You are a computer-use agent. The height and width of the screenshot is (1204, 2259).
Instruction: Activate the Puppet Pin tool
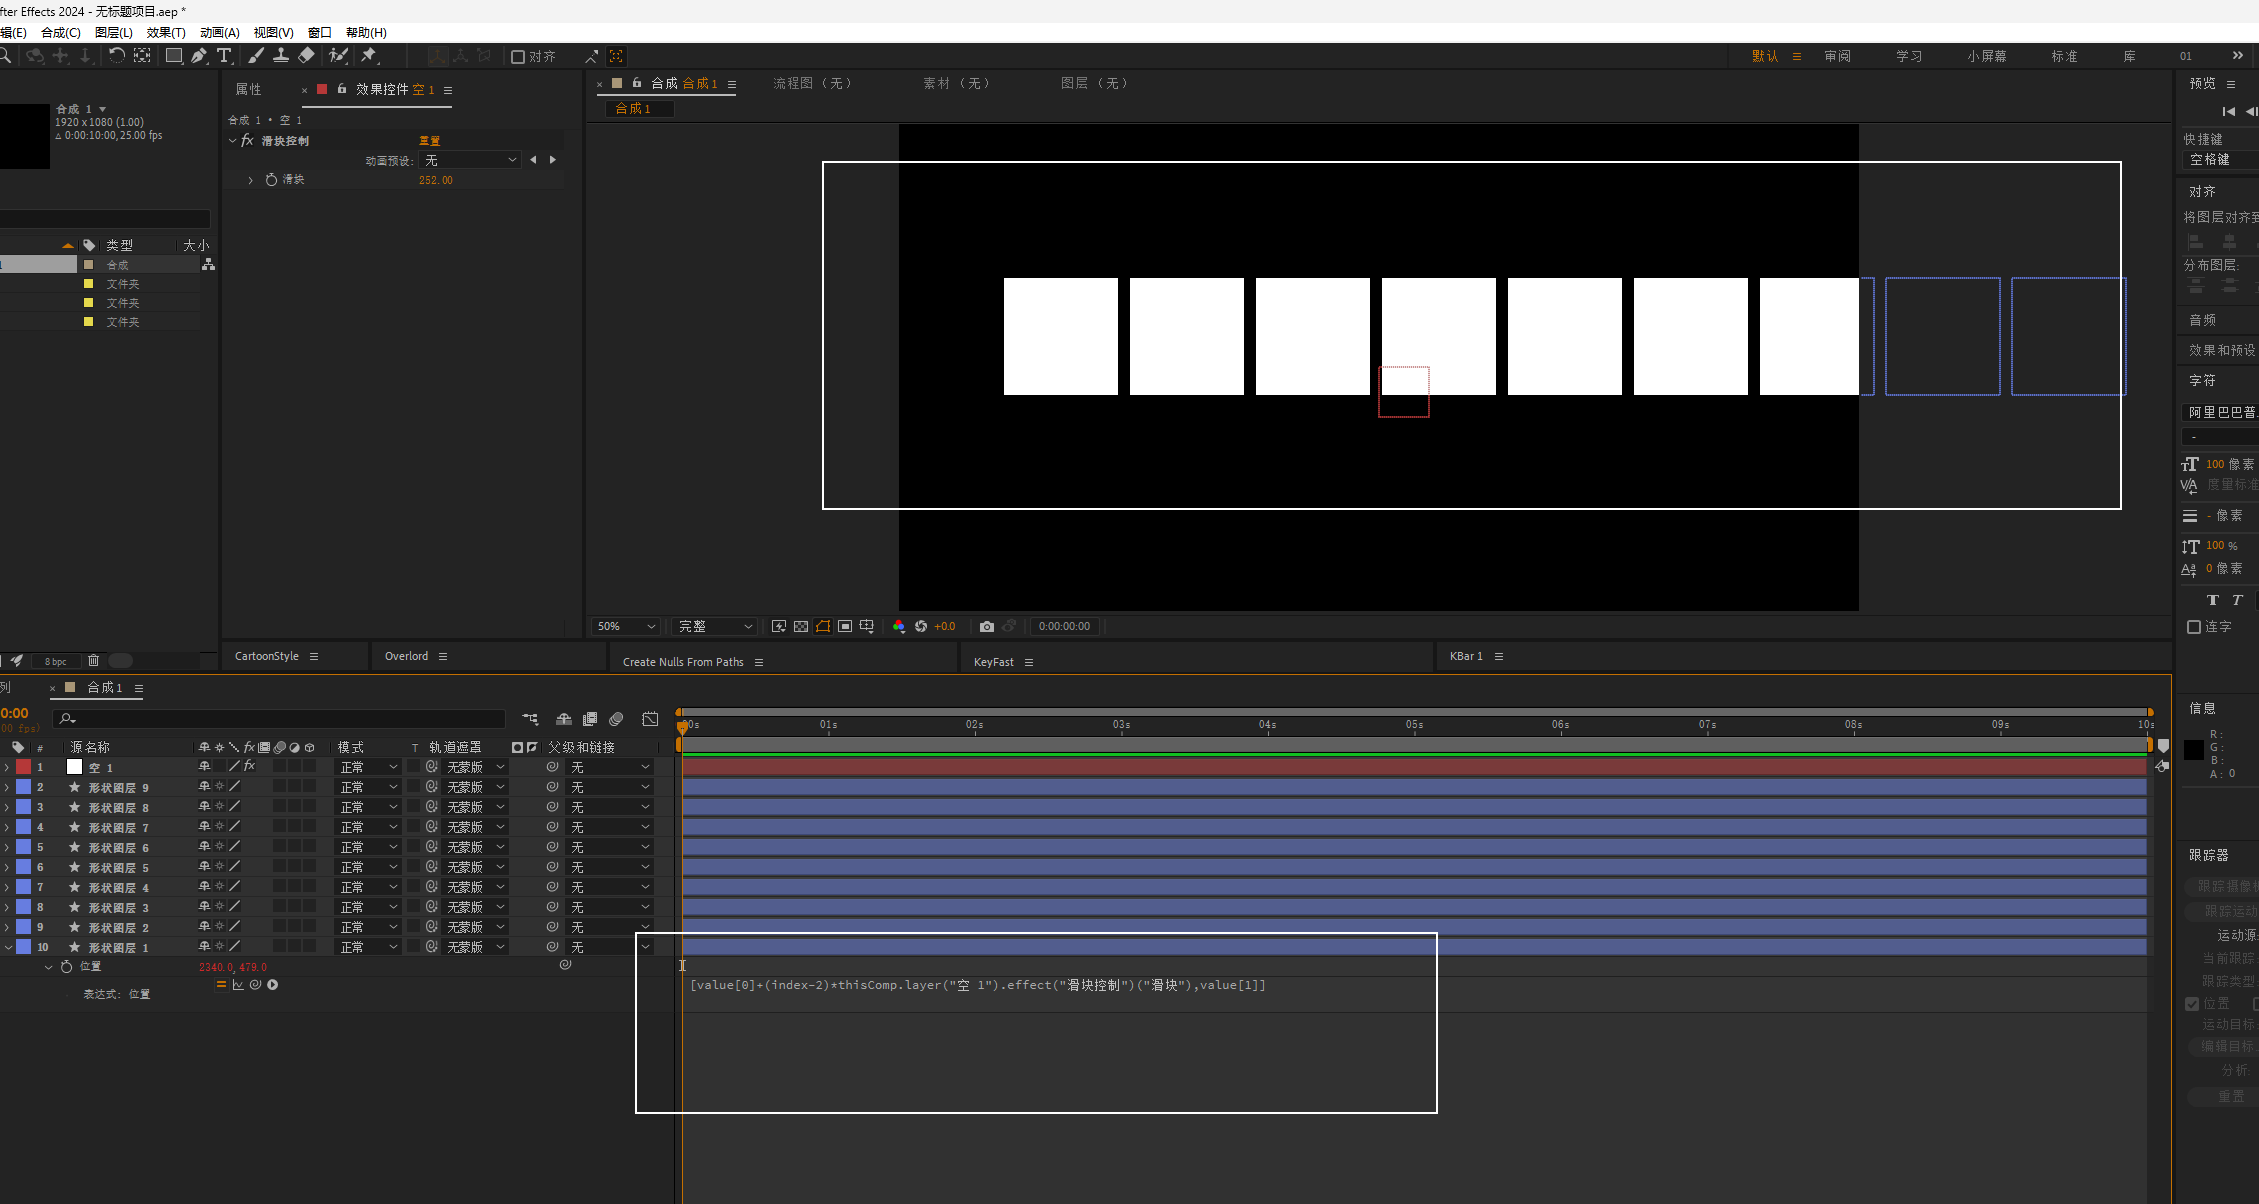(x=369, y=56)
